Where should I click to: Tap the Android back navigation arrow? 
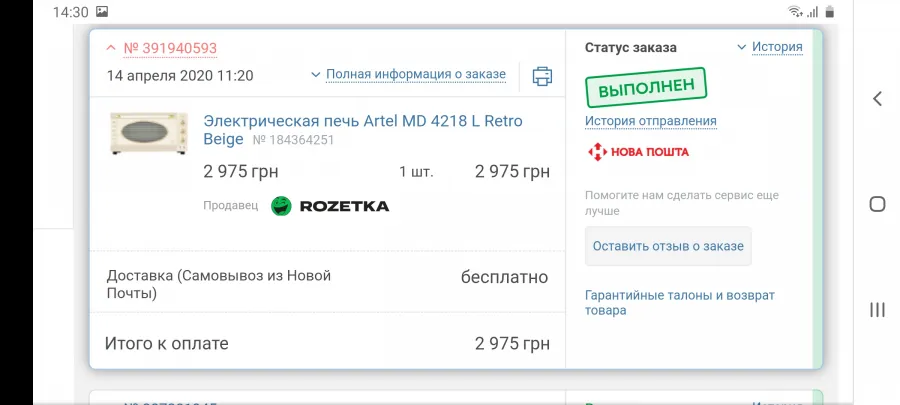pos(877,99)
